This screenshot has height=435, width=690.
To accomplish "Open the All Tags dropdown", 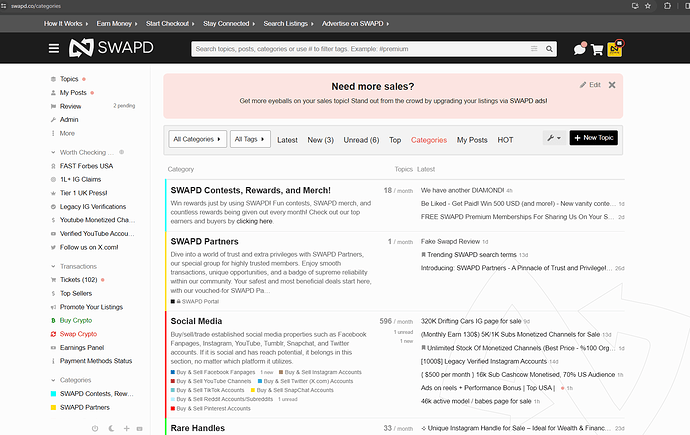I will (250, 139).
